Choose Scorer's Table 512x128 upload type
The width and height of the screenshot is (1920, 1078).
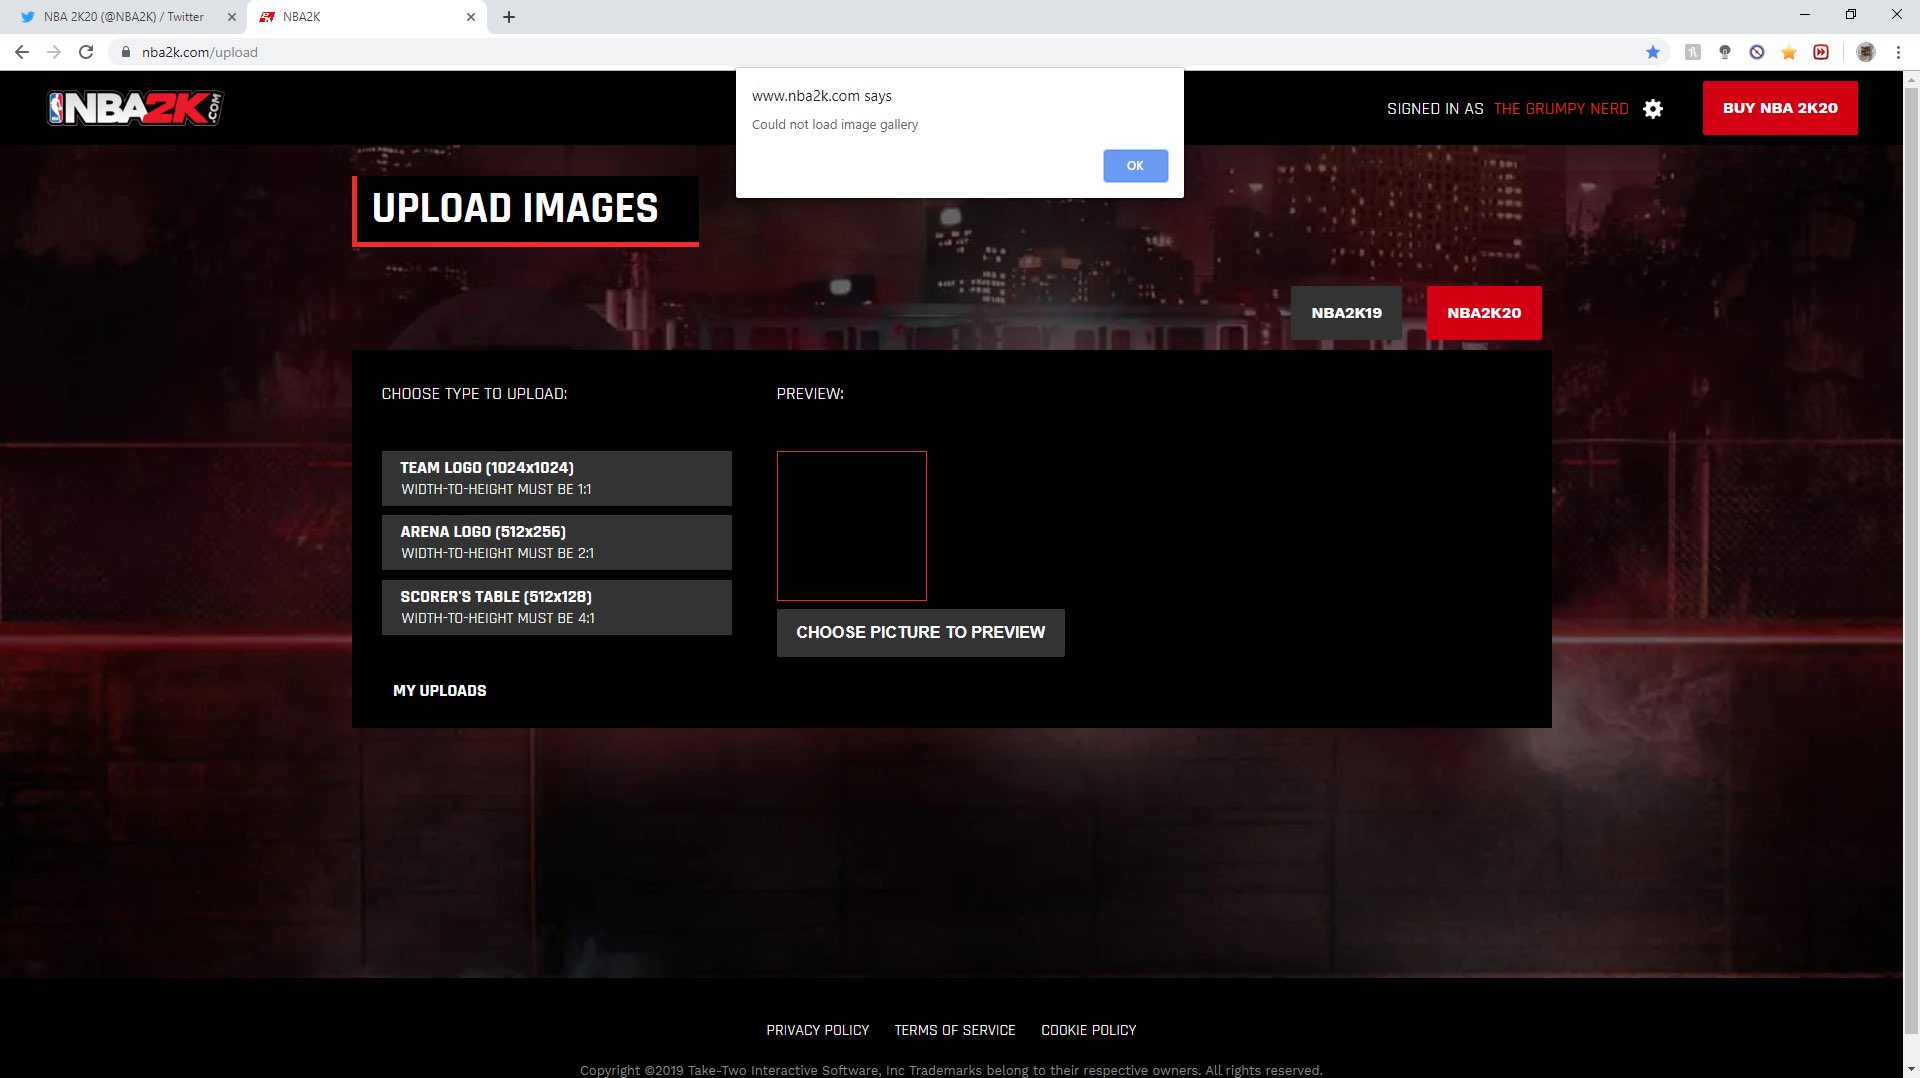coord(556,607)
